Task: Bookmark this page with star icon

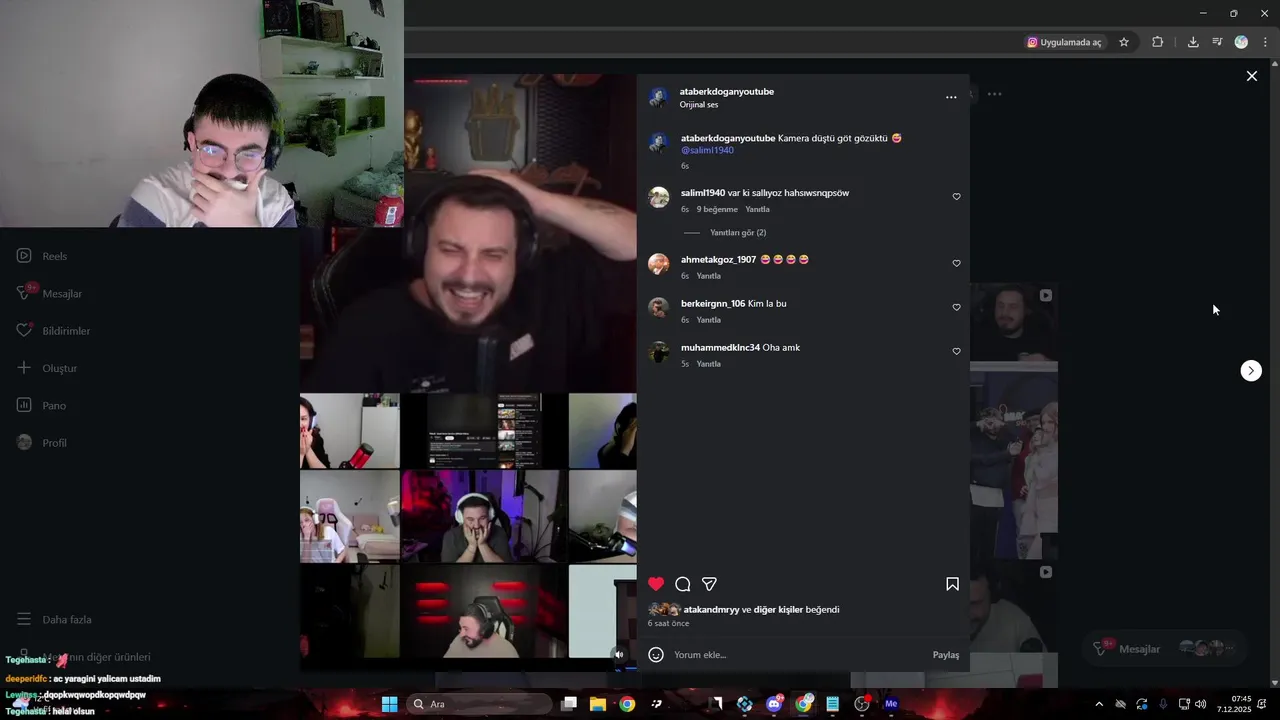Action: click(x=1124, y=42)
